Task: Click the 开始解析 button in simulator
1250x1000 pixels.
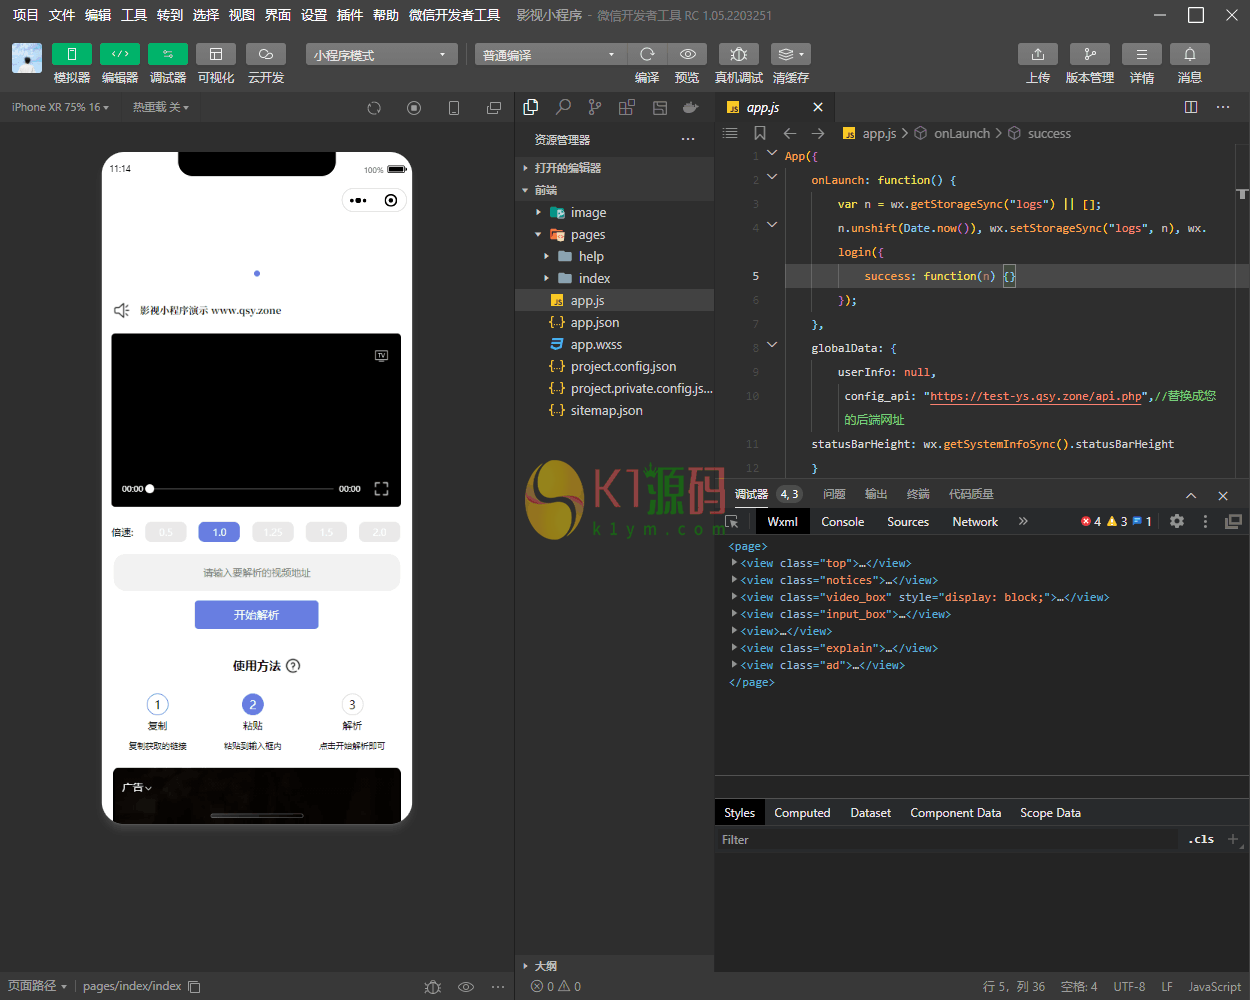Action: tap(256, 615)
